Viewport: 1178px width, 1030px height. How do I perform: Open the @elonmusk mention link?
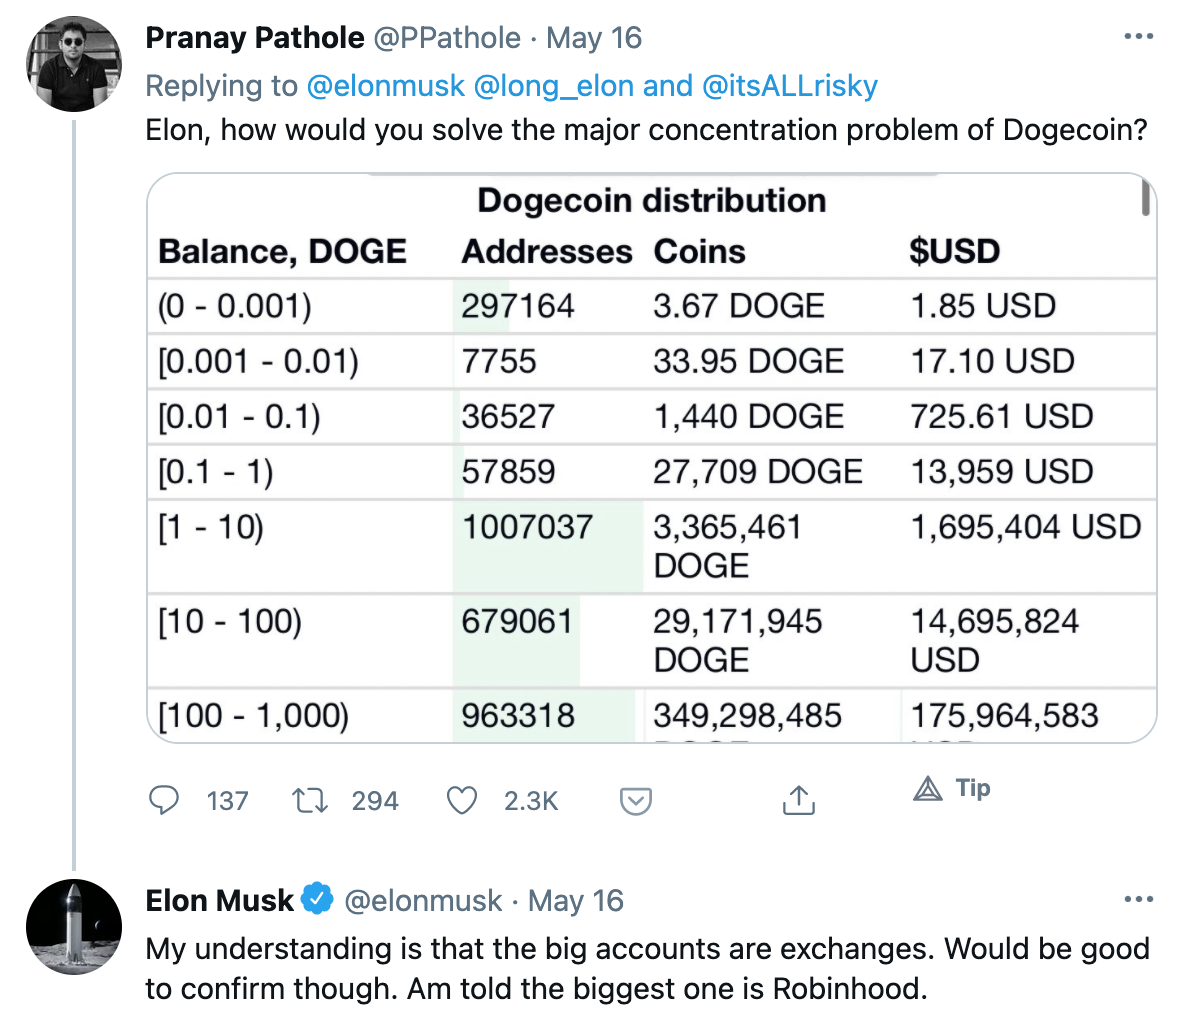385,86
